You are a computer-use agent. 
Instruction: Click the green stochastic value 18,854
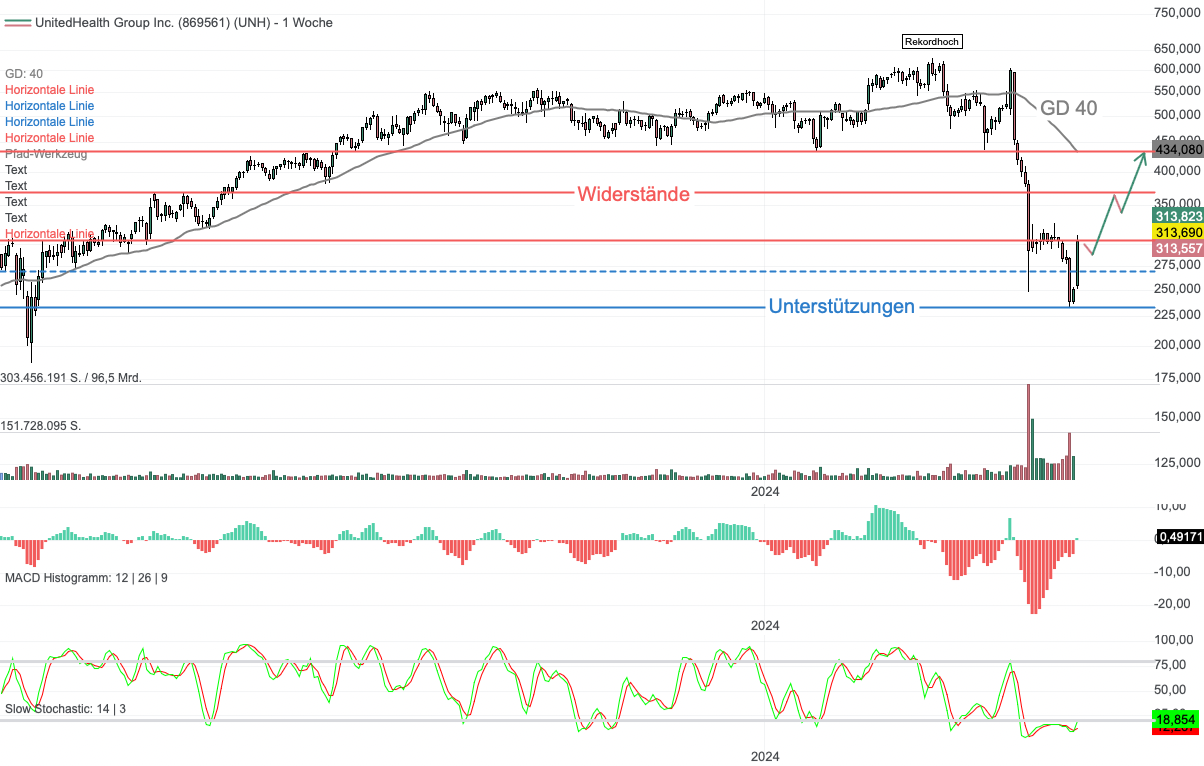click(1177, 719)
